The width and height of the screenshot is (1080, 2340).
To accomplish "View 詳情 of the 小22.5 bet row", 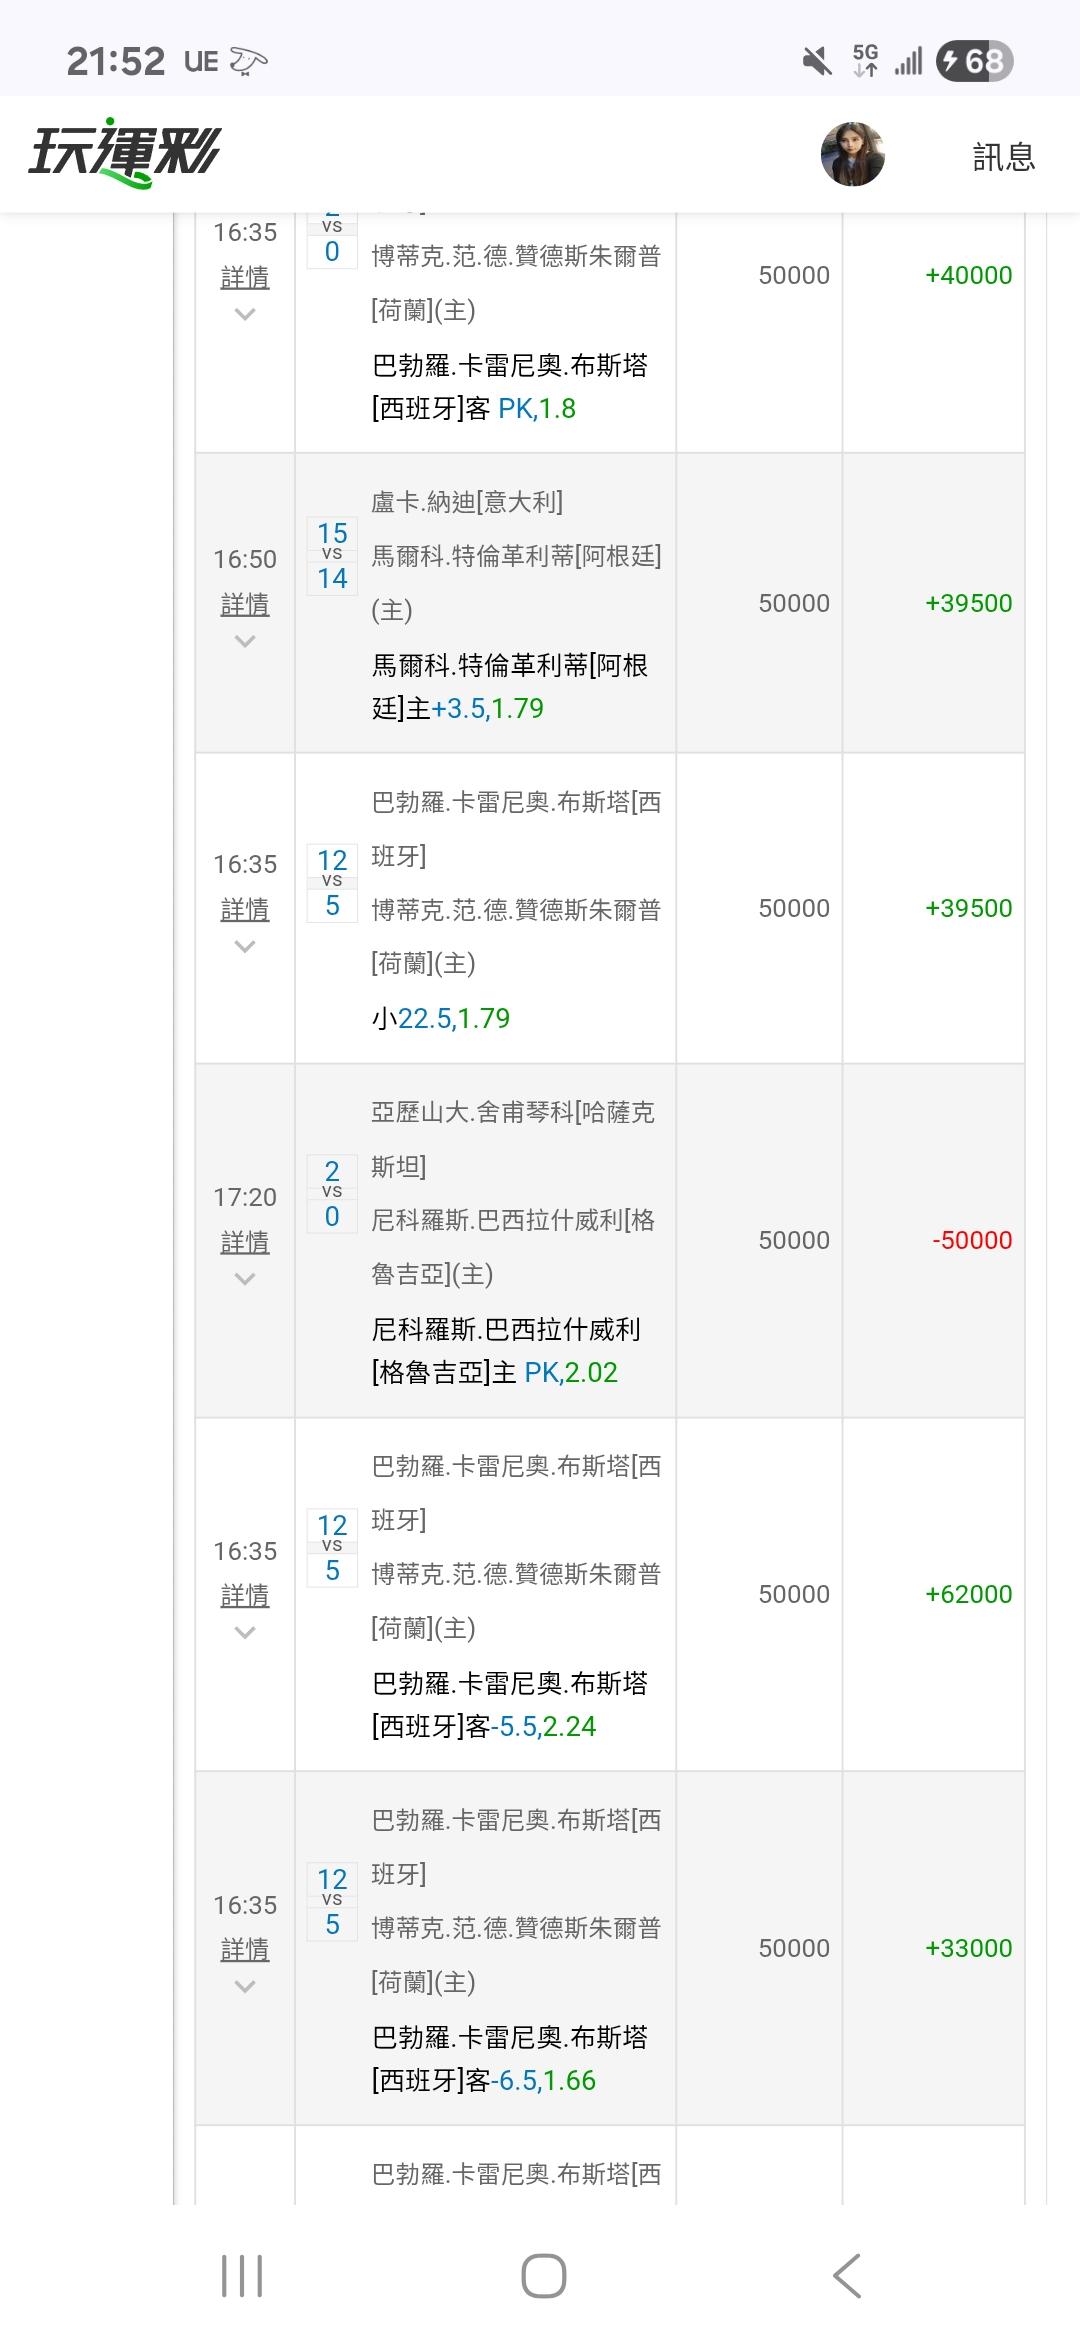I will 245,909.
